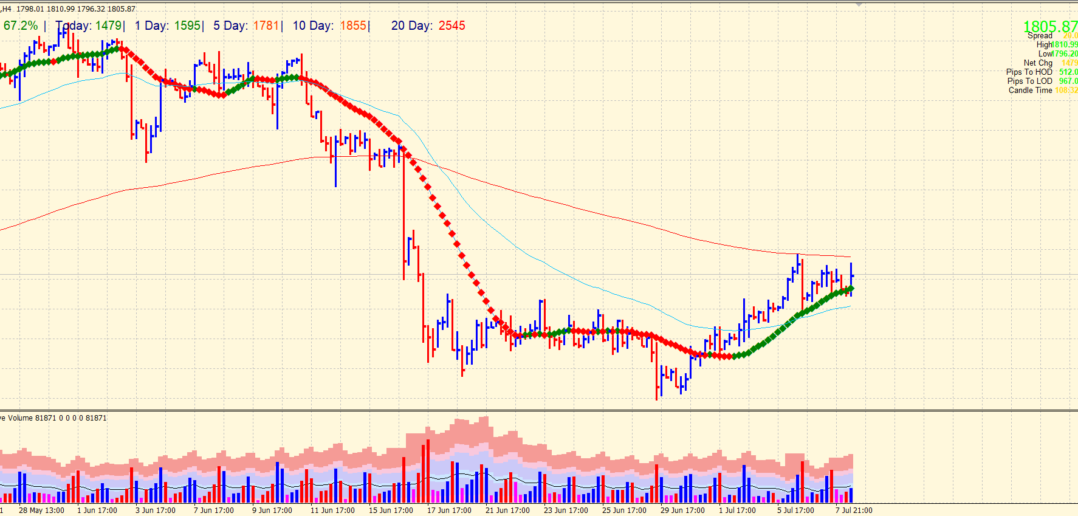Click the Low 1796.20 row
Viewport: 1078px width, 516px height.
(x=1058, y=53)
